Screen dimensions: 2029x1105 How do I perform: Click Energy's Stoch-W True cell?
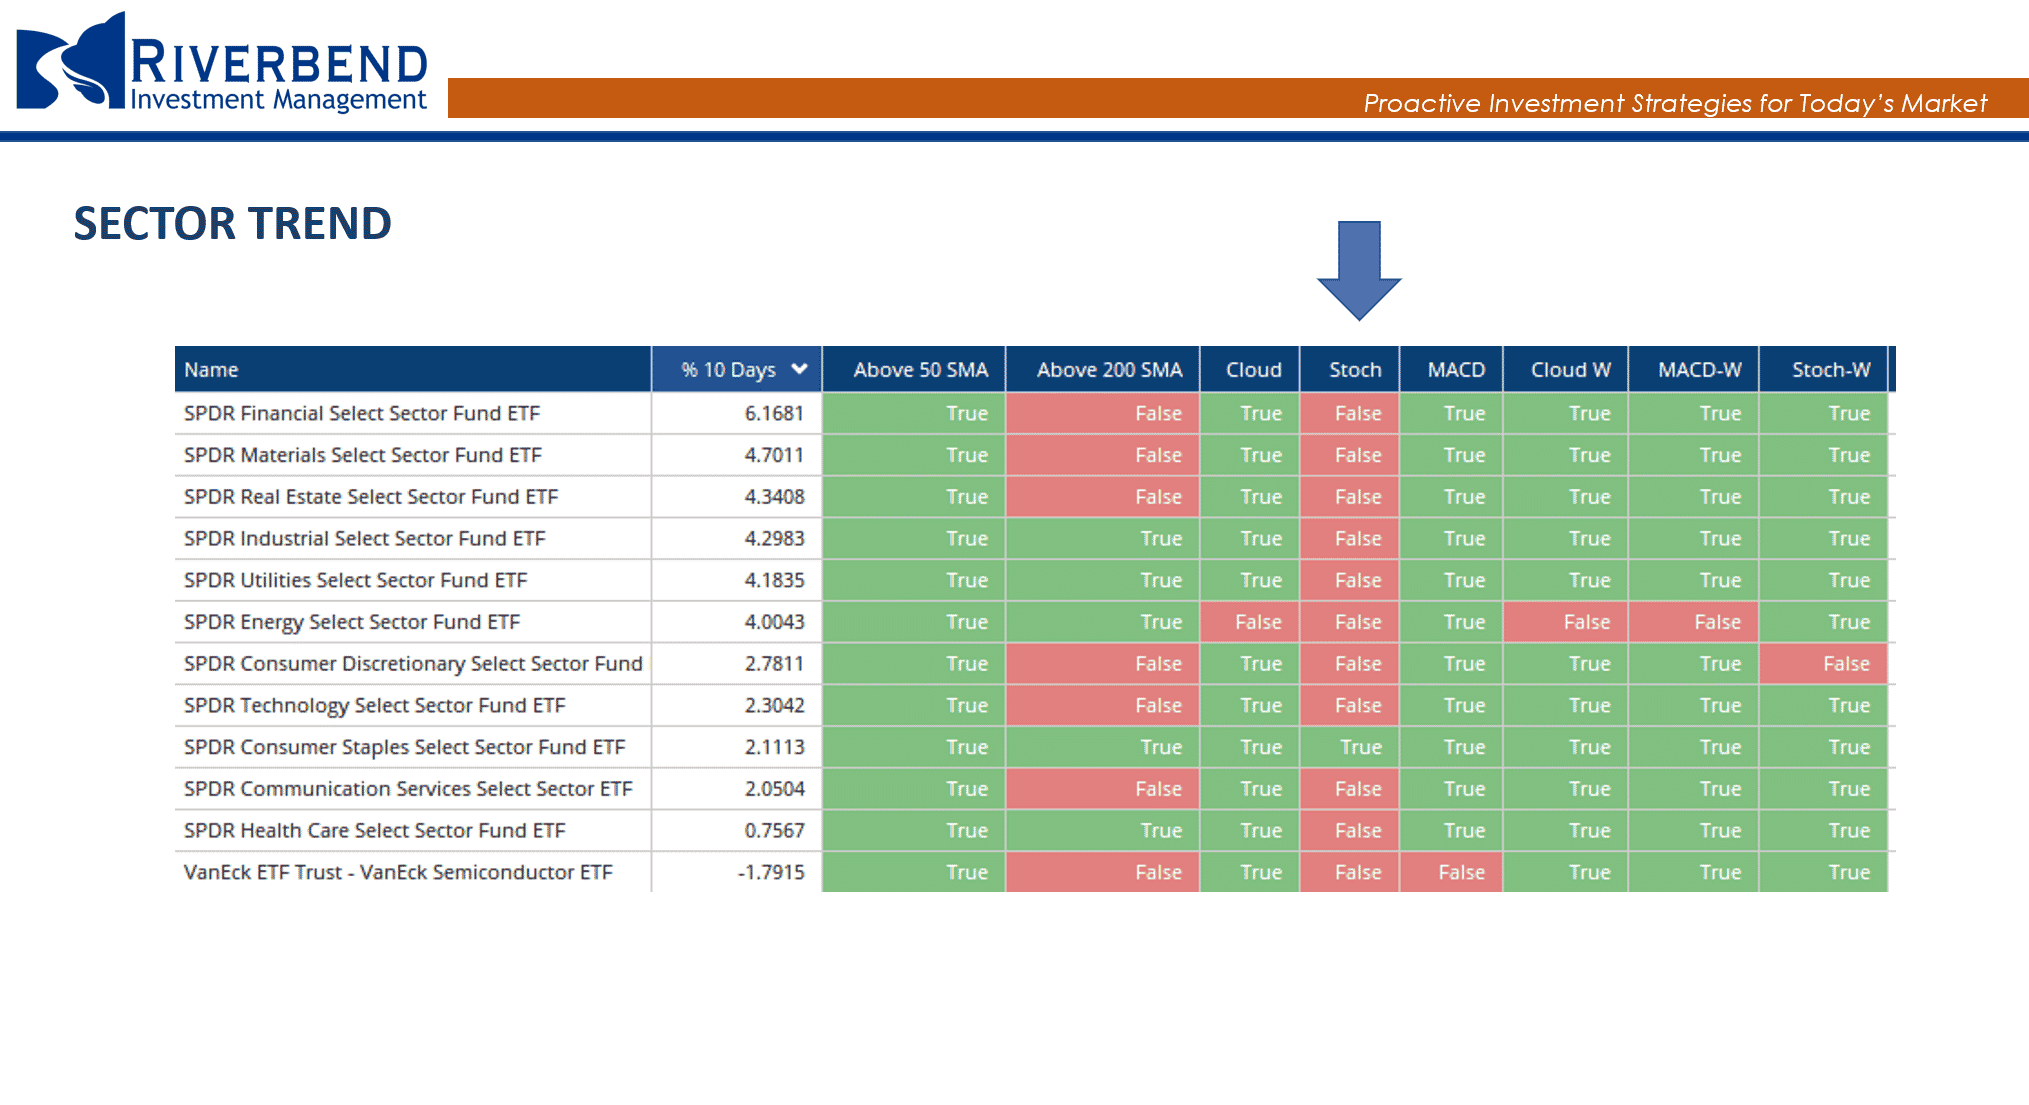pyautogui.click(x=1824, y=622)
